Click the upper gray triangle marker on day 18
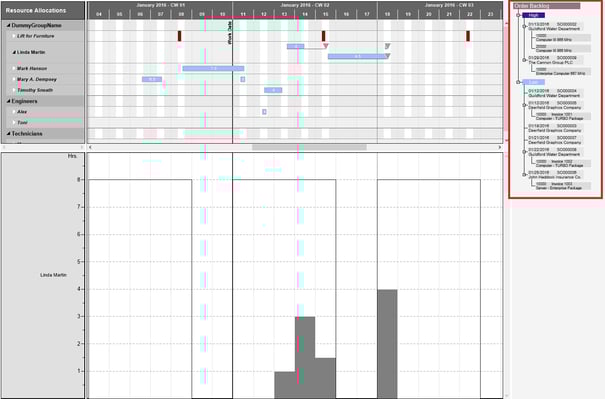The image size is (605, 399). click(x=387, y=46)
